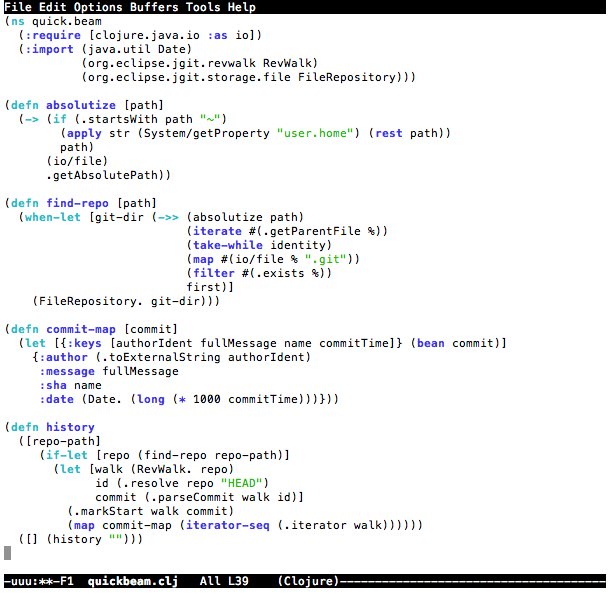609x603 pixels.
Task: Click the :author map key
Action: (x=63, y=357)
